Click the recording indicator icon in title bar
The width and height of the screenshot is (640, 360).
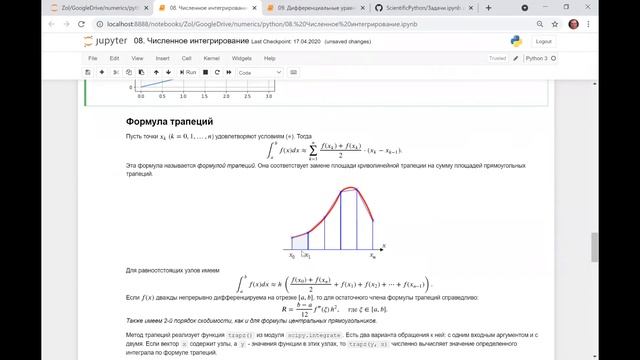click(524, 8)
